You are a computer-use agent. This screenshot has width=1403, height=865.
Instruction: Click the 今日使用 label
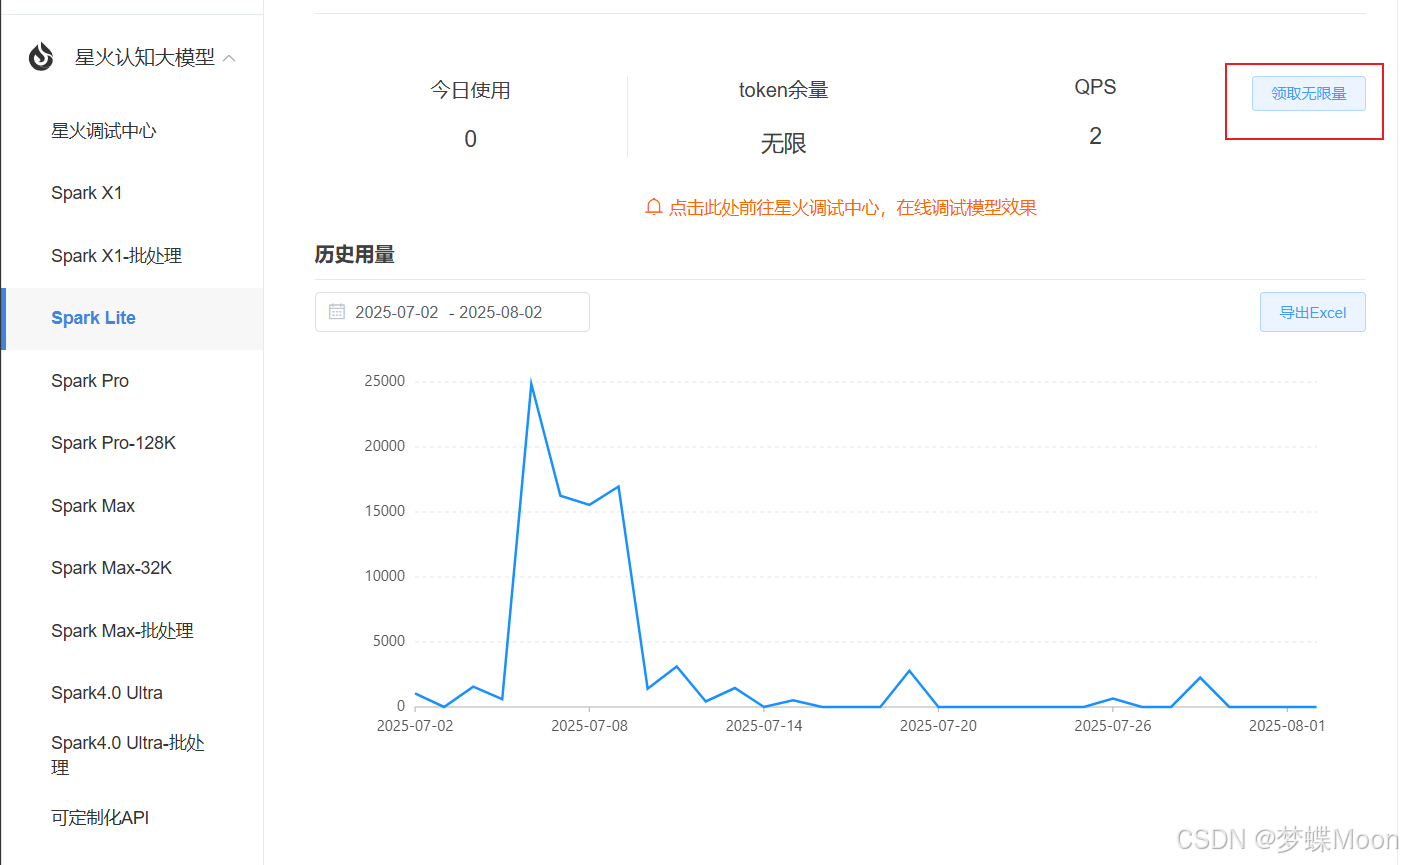[x=471, y=90]
